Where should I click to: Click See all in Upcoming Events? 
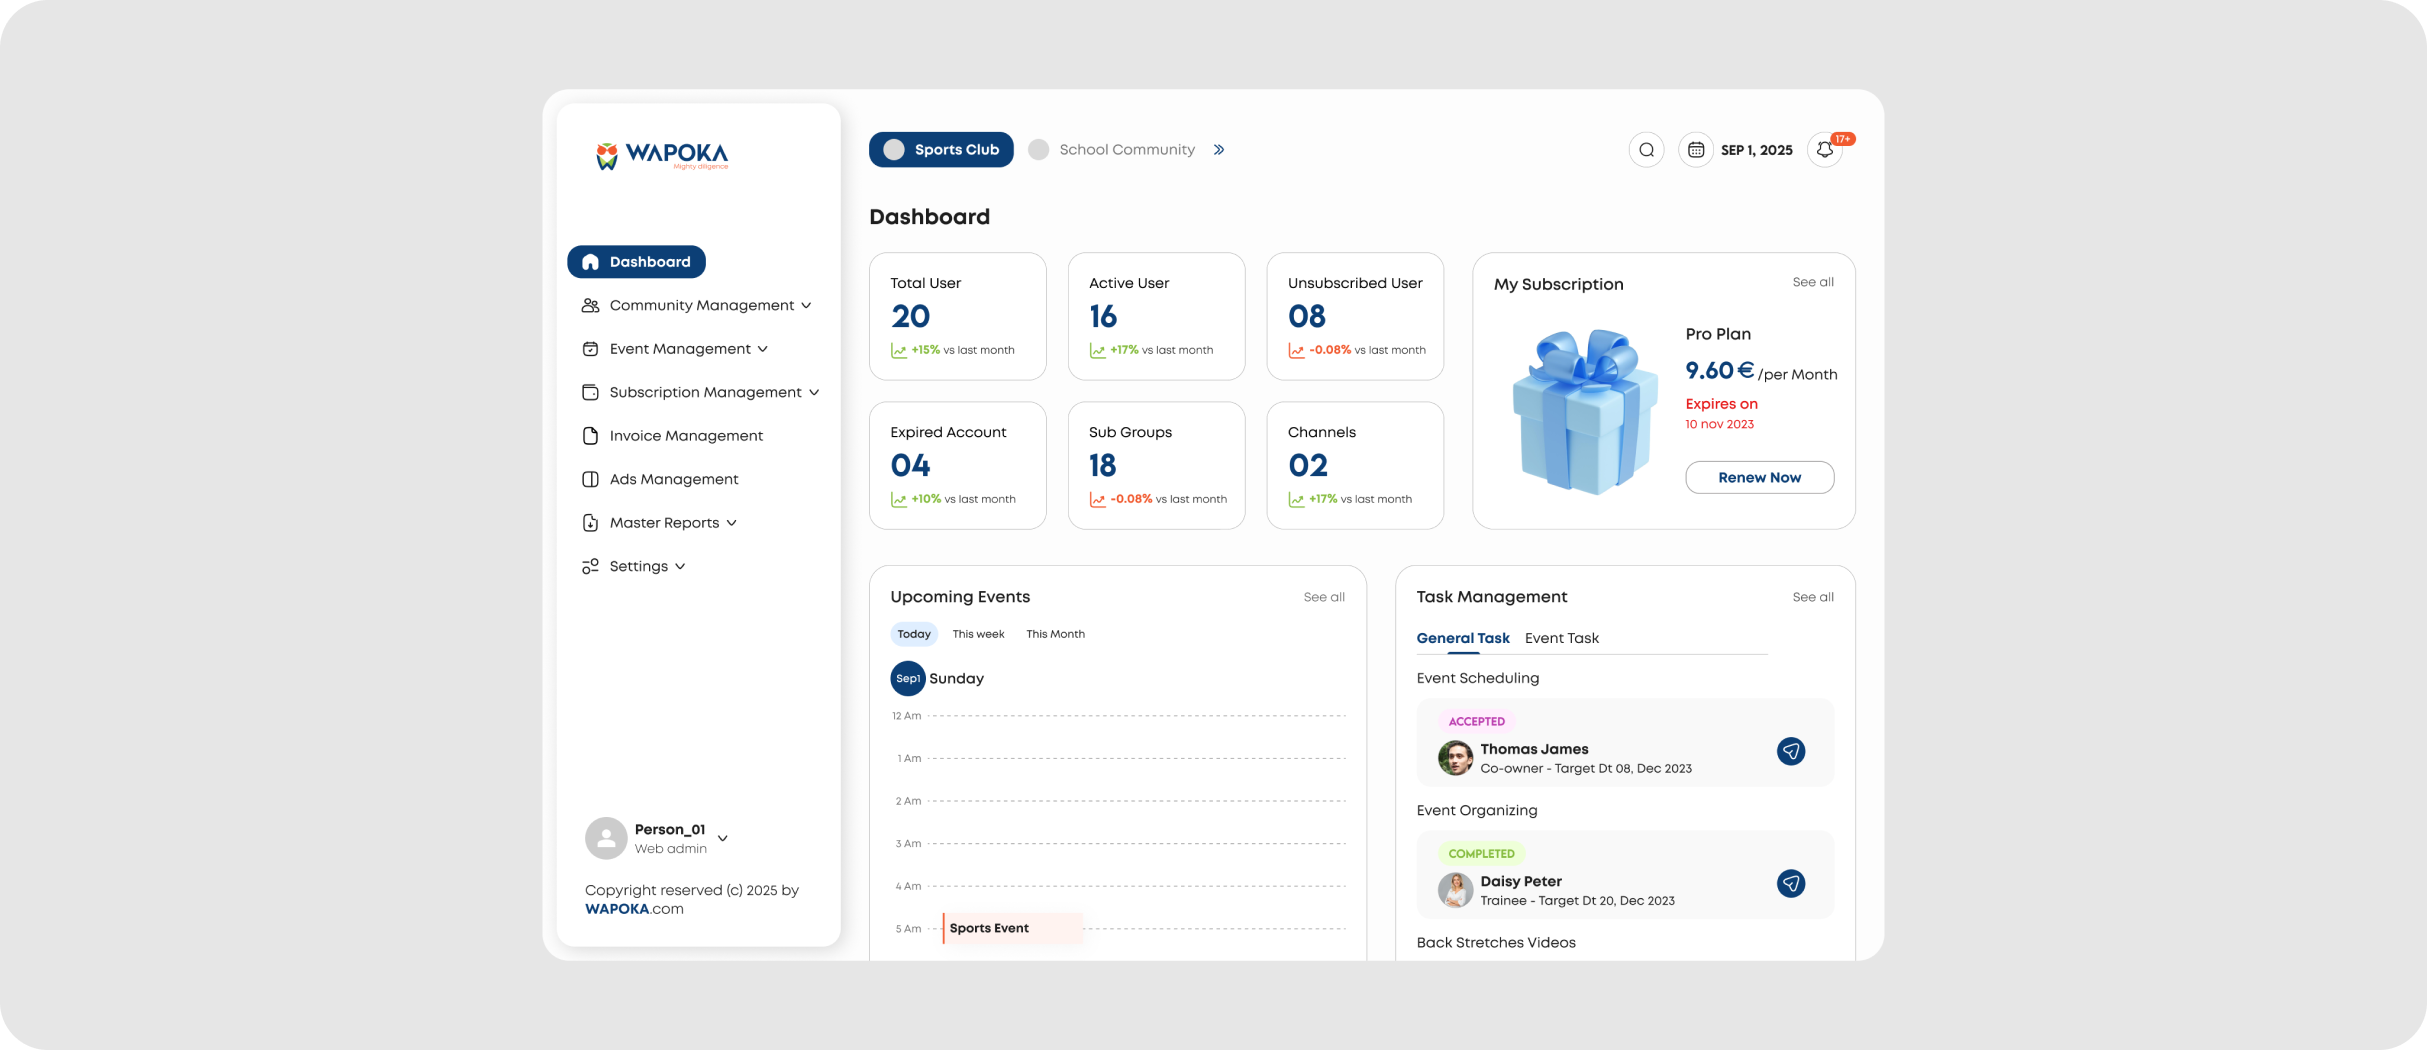pyautogui.click(x=1323, y=597)
